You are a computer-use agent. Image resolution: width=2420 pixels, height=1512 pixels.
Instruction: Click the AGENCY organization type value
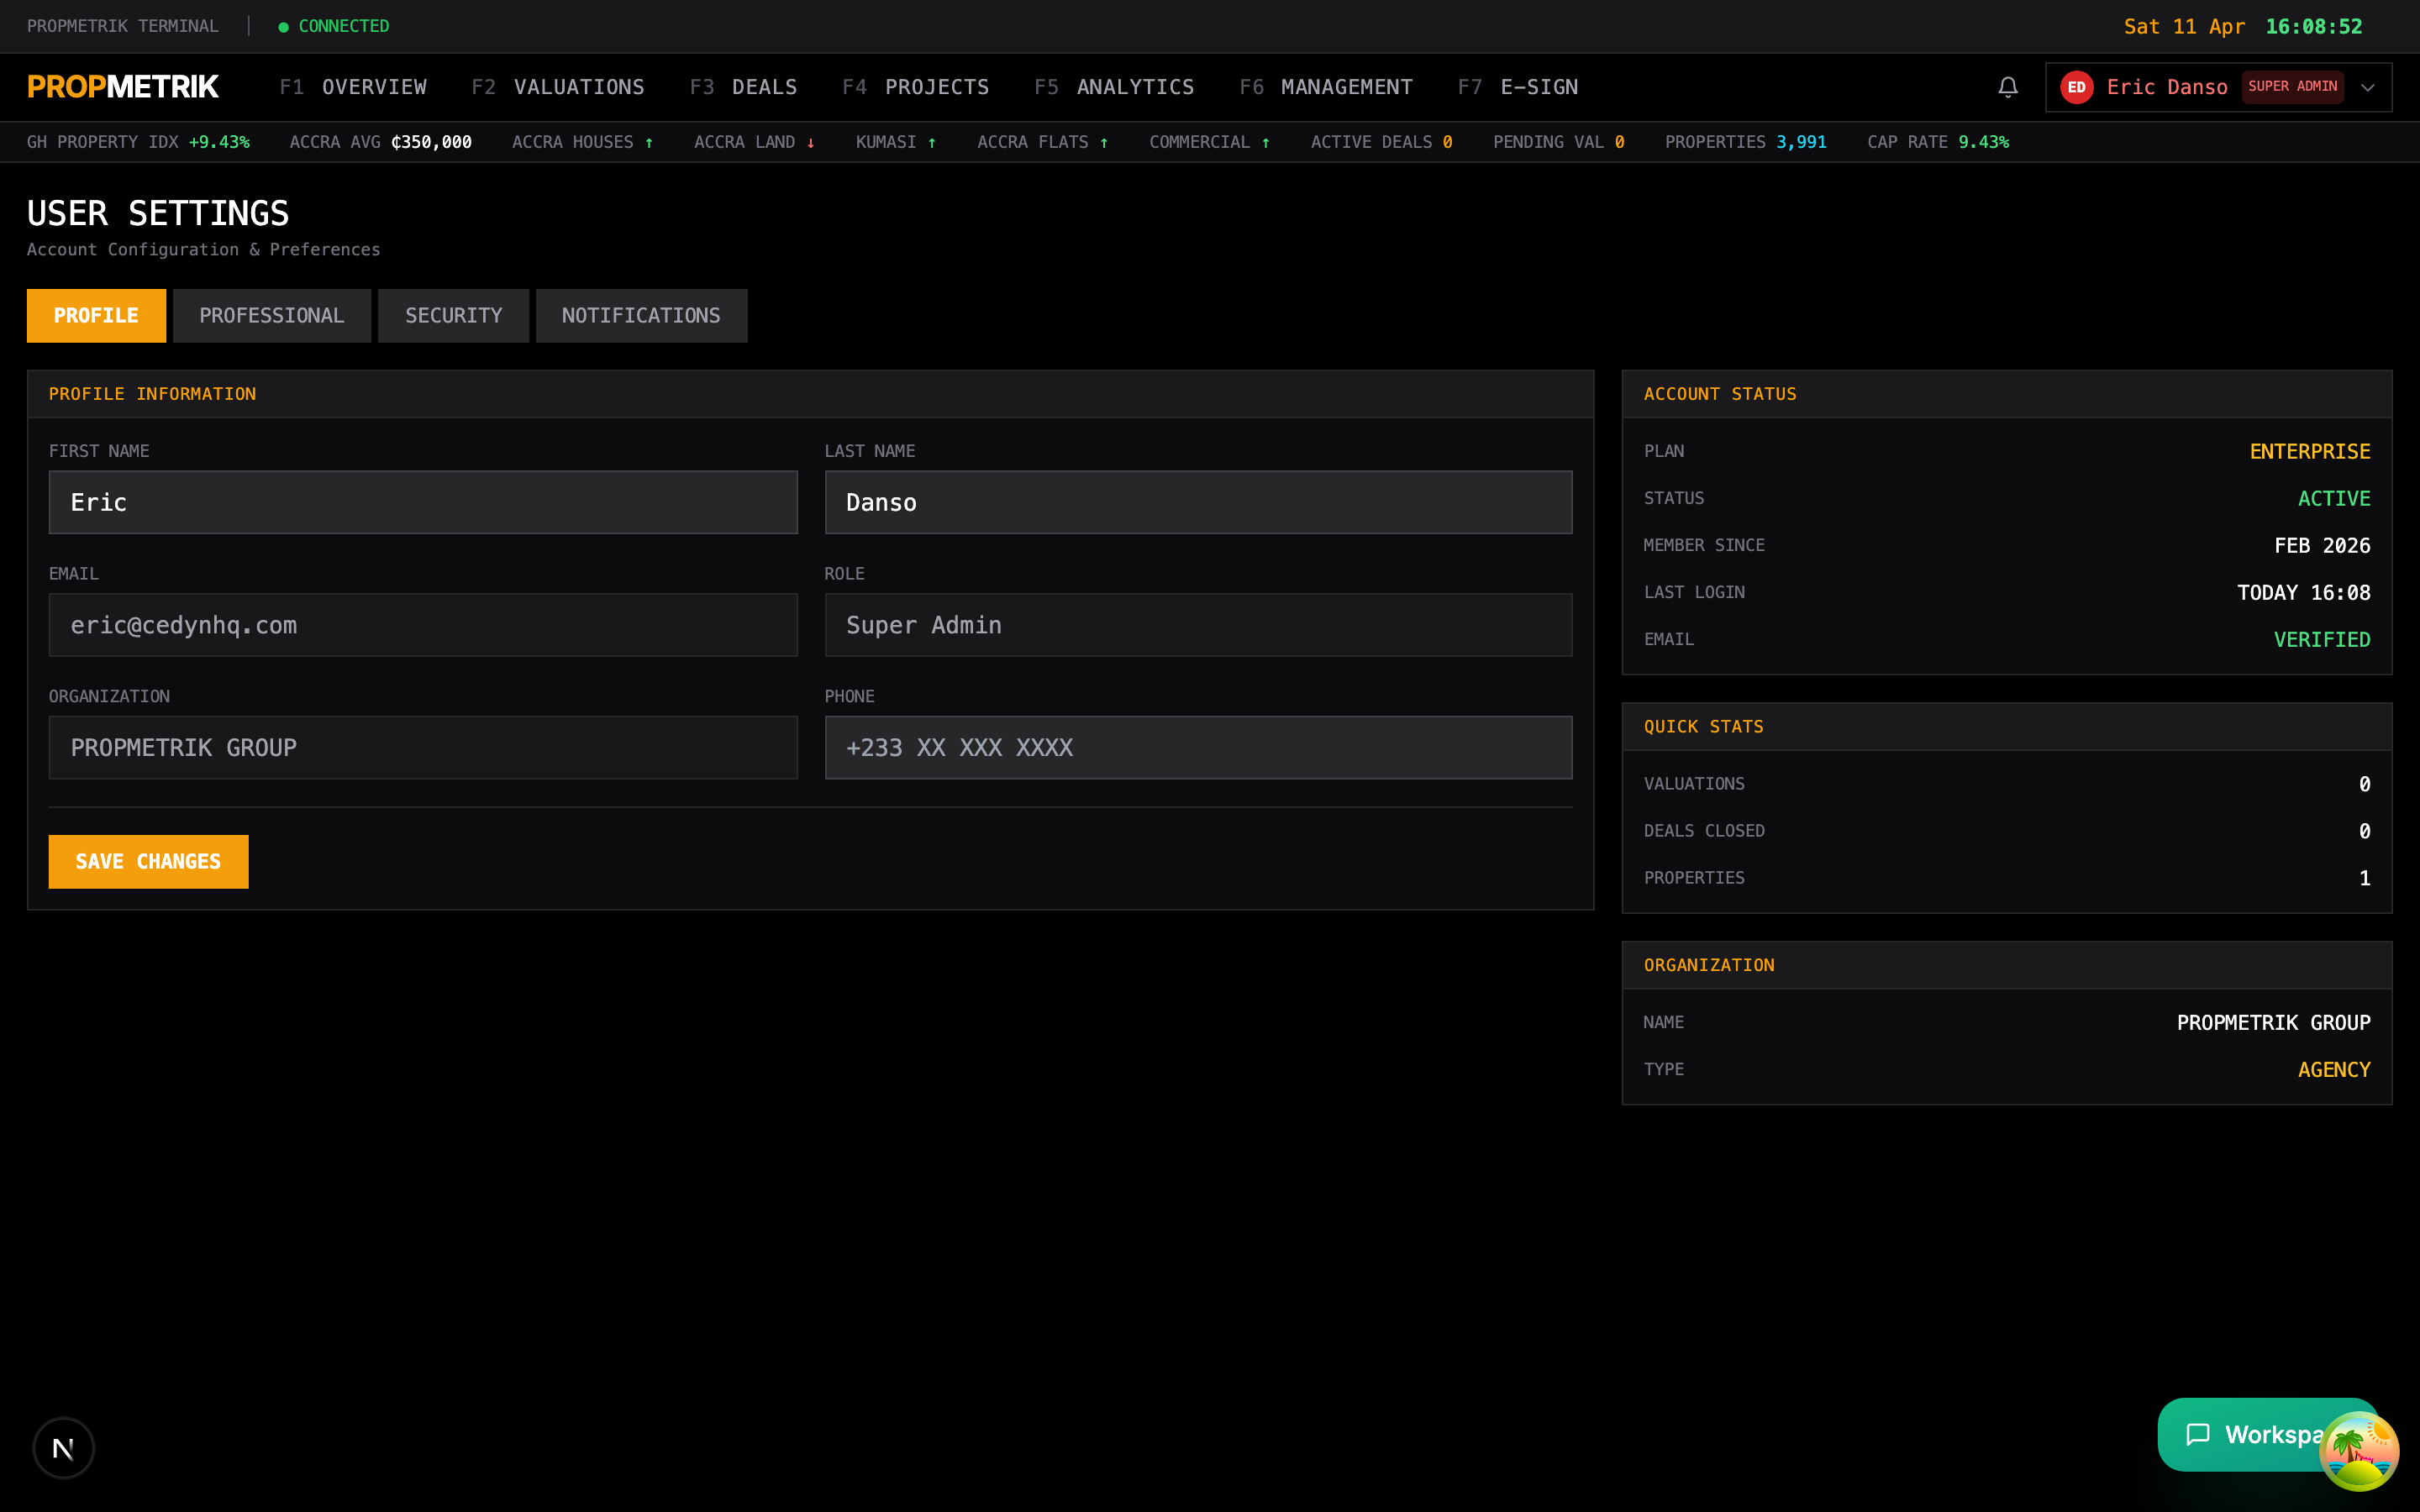2333,1069
